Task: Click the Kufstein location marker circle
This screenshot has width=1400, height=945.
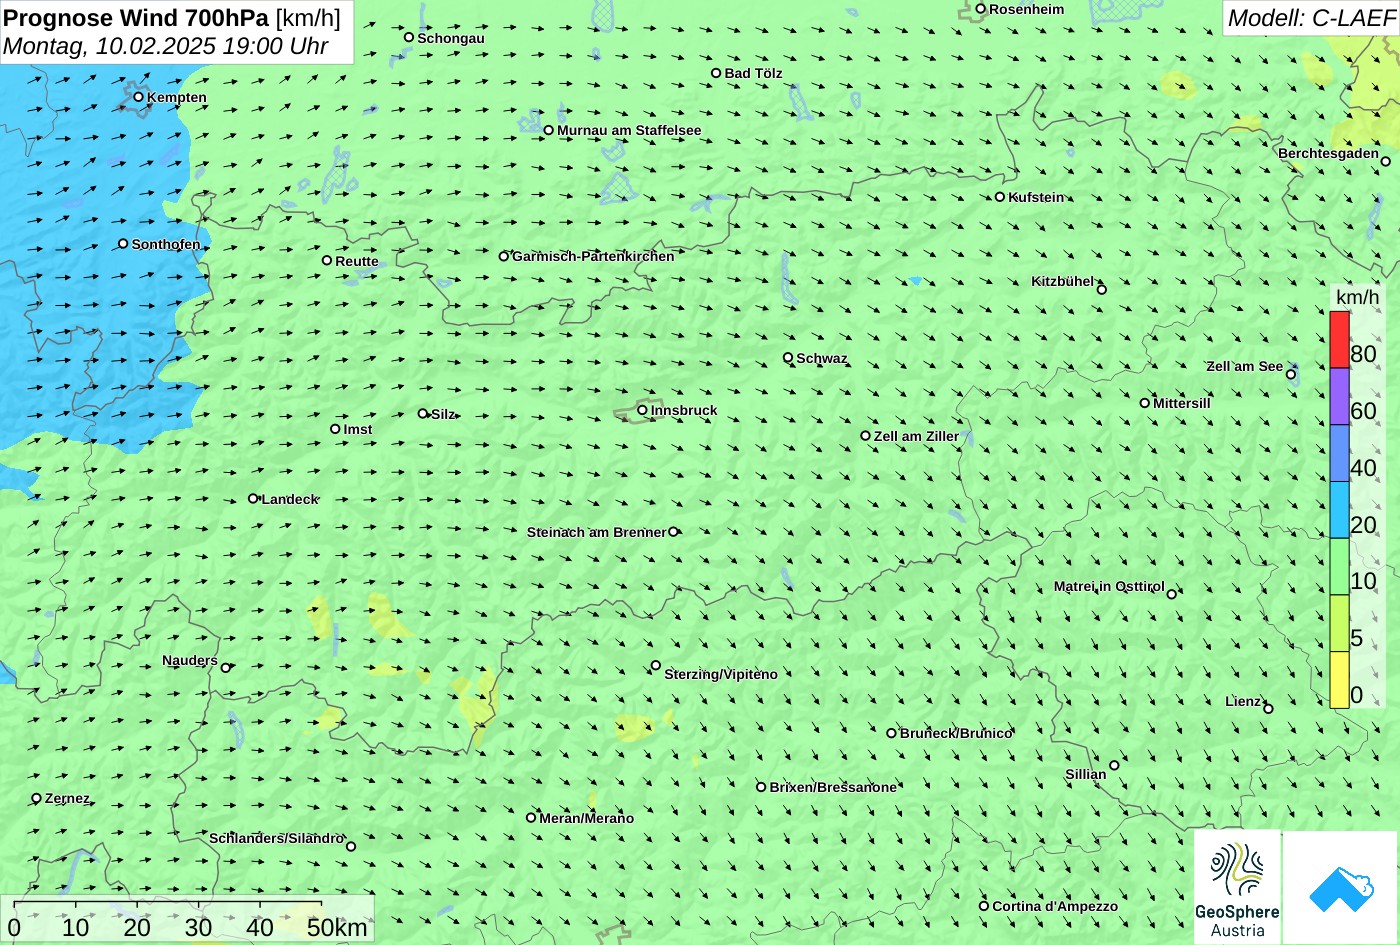Action: 1000,197
